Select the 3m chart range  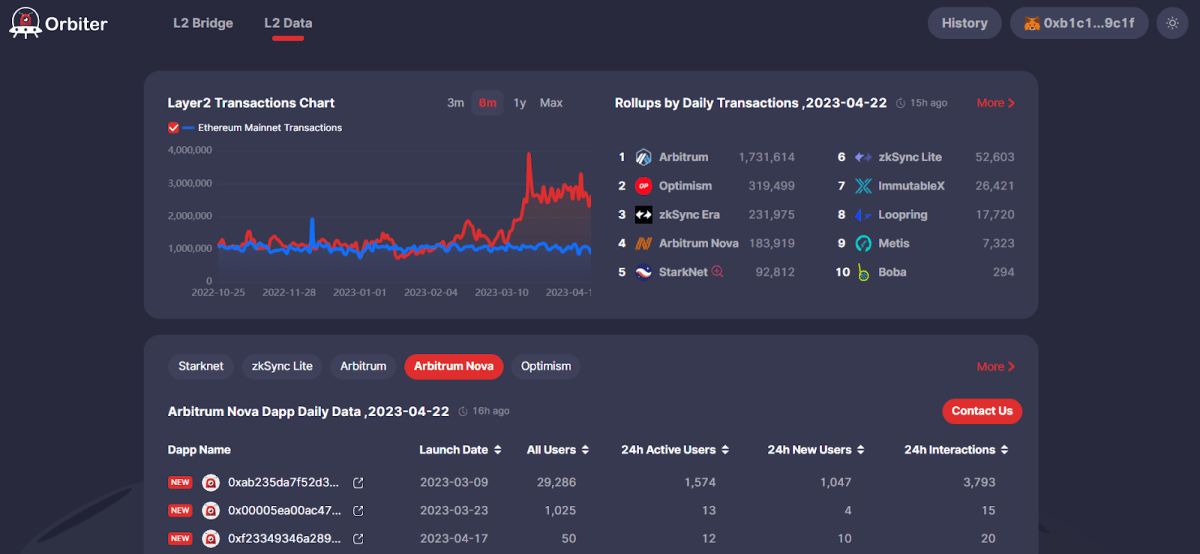click(x=455, y=103)
